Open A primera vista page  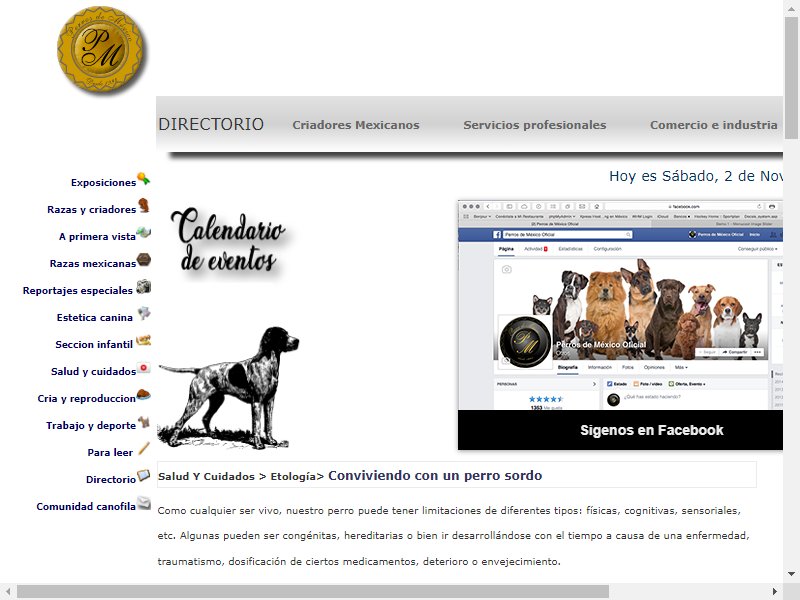[97, 237]
